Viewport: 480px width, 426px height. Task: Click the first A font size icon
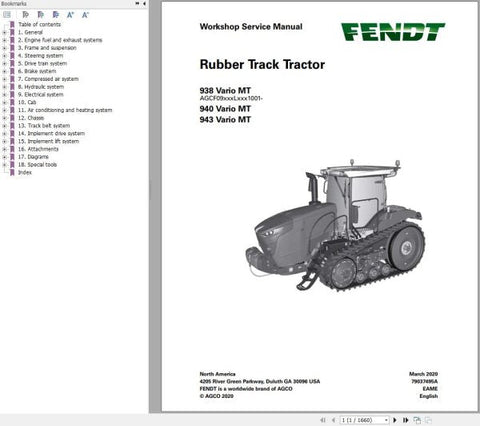click(70, 15)
